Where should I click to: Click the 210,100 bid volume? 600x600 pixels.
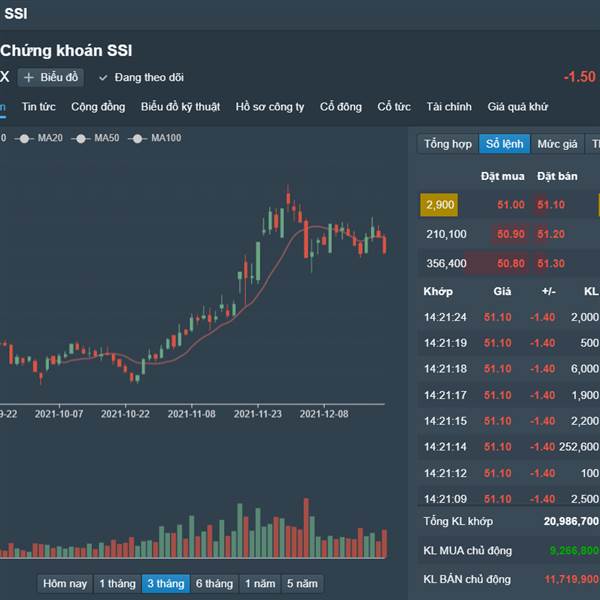446,234
